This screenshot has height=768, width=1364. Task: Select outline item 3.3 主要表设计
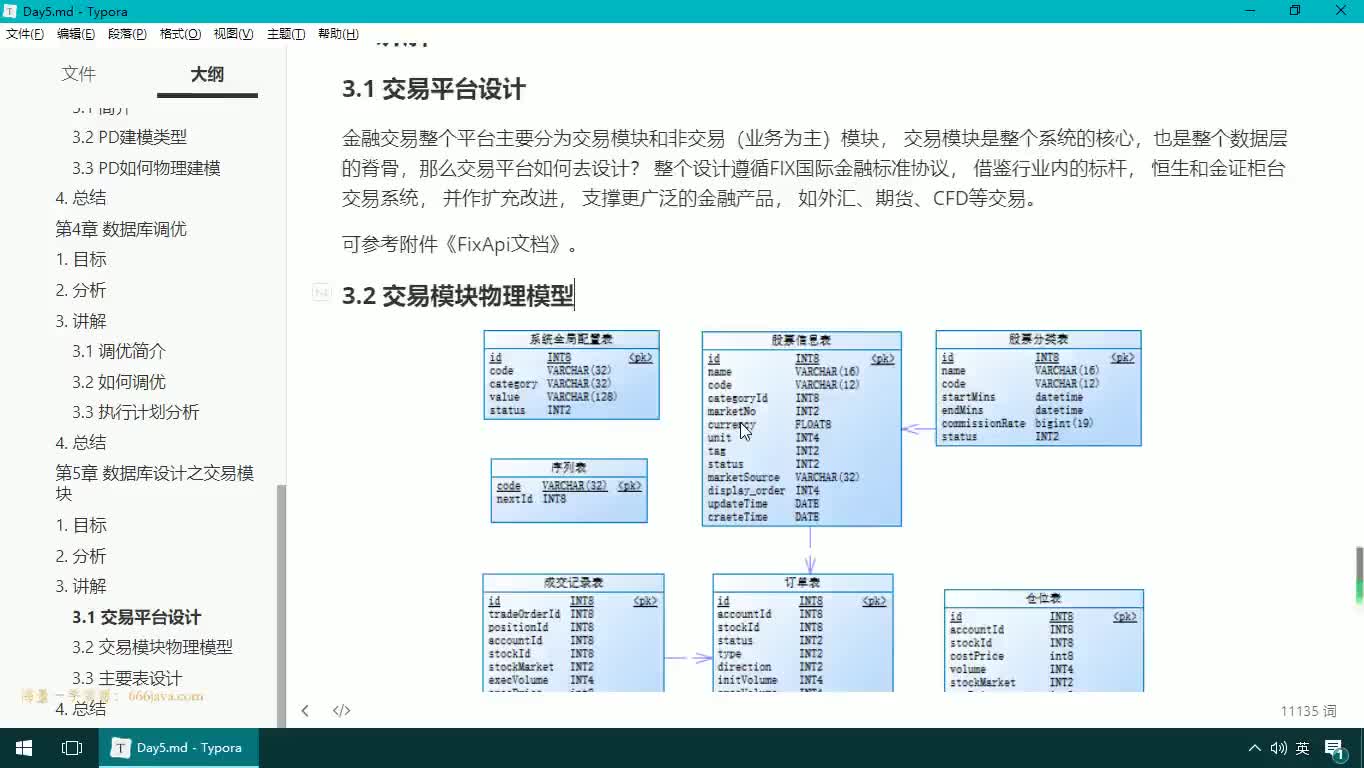[x=127, y=678]
